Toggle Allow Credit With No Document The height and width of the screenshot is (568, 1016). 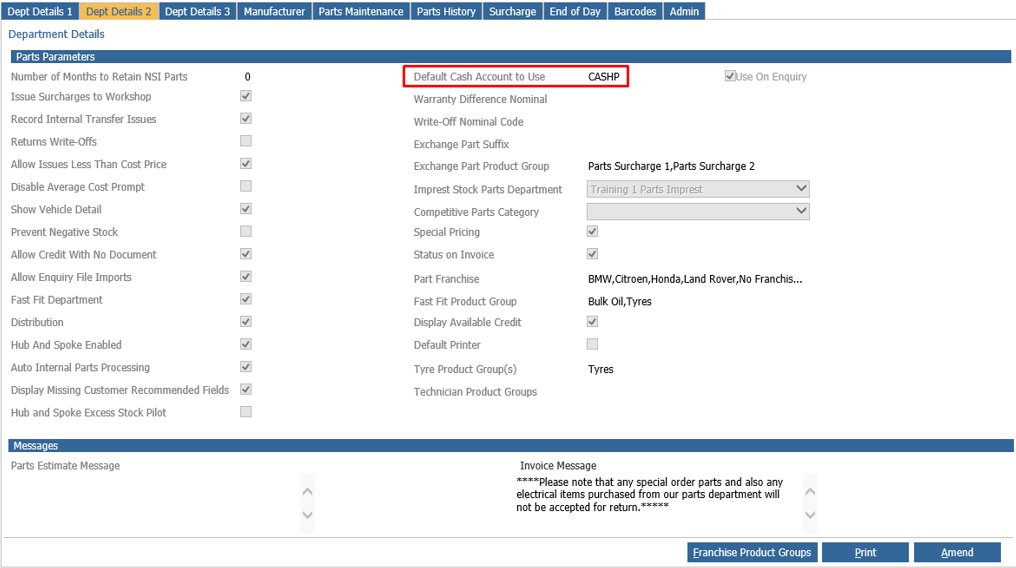(246, 254)
